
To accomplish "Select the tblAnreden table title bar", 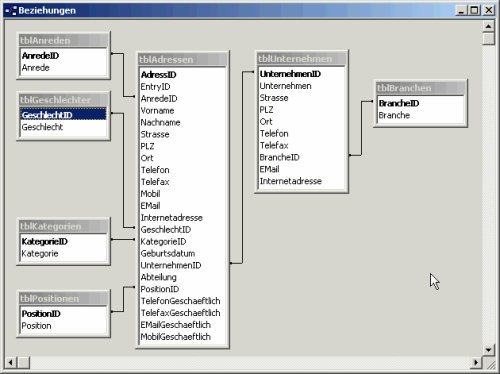I will pos(63,40).
